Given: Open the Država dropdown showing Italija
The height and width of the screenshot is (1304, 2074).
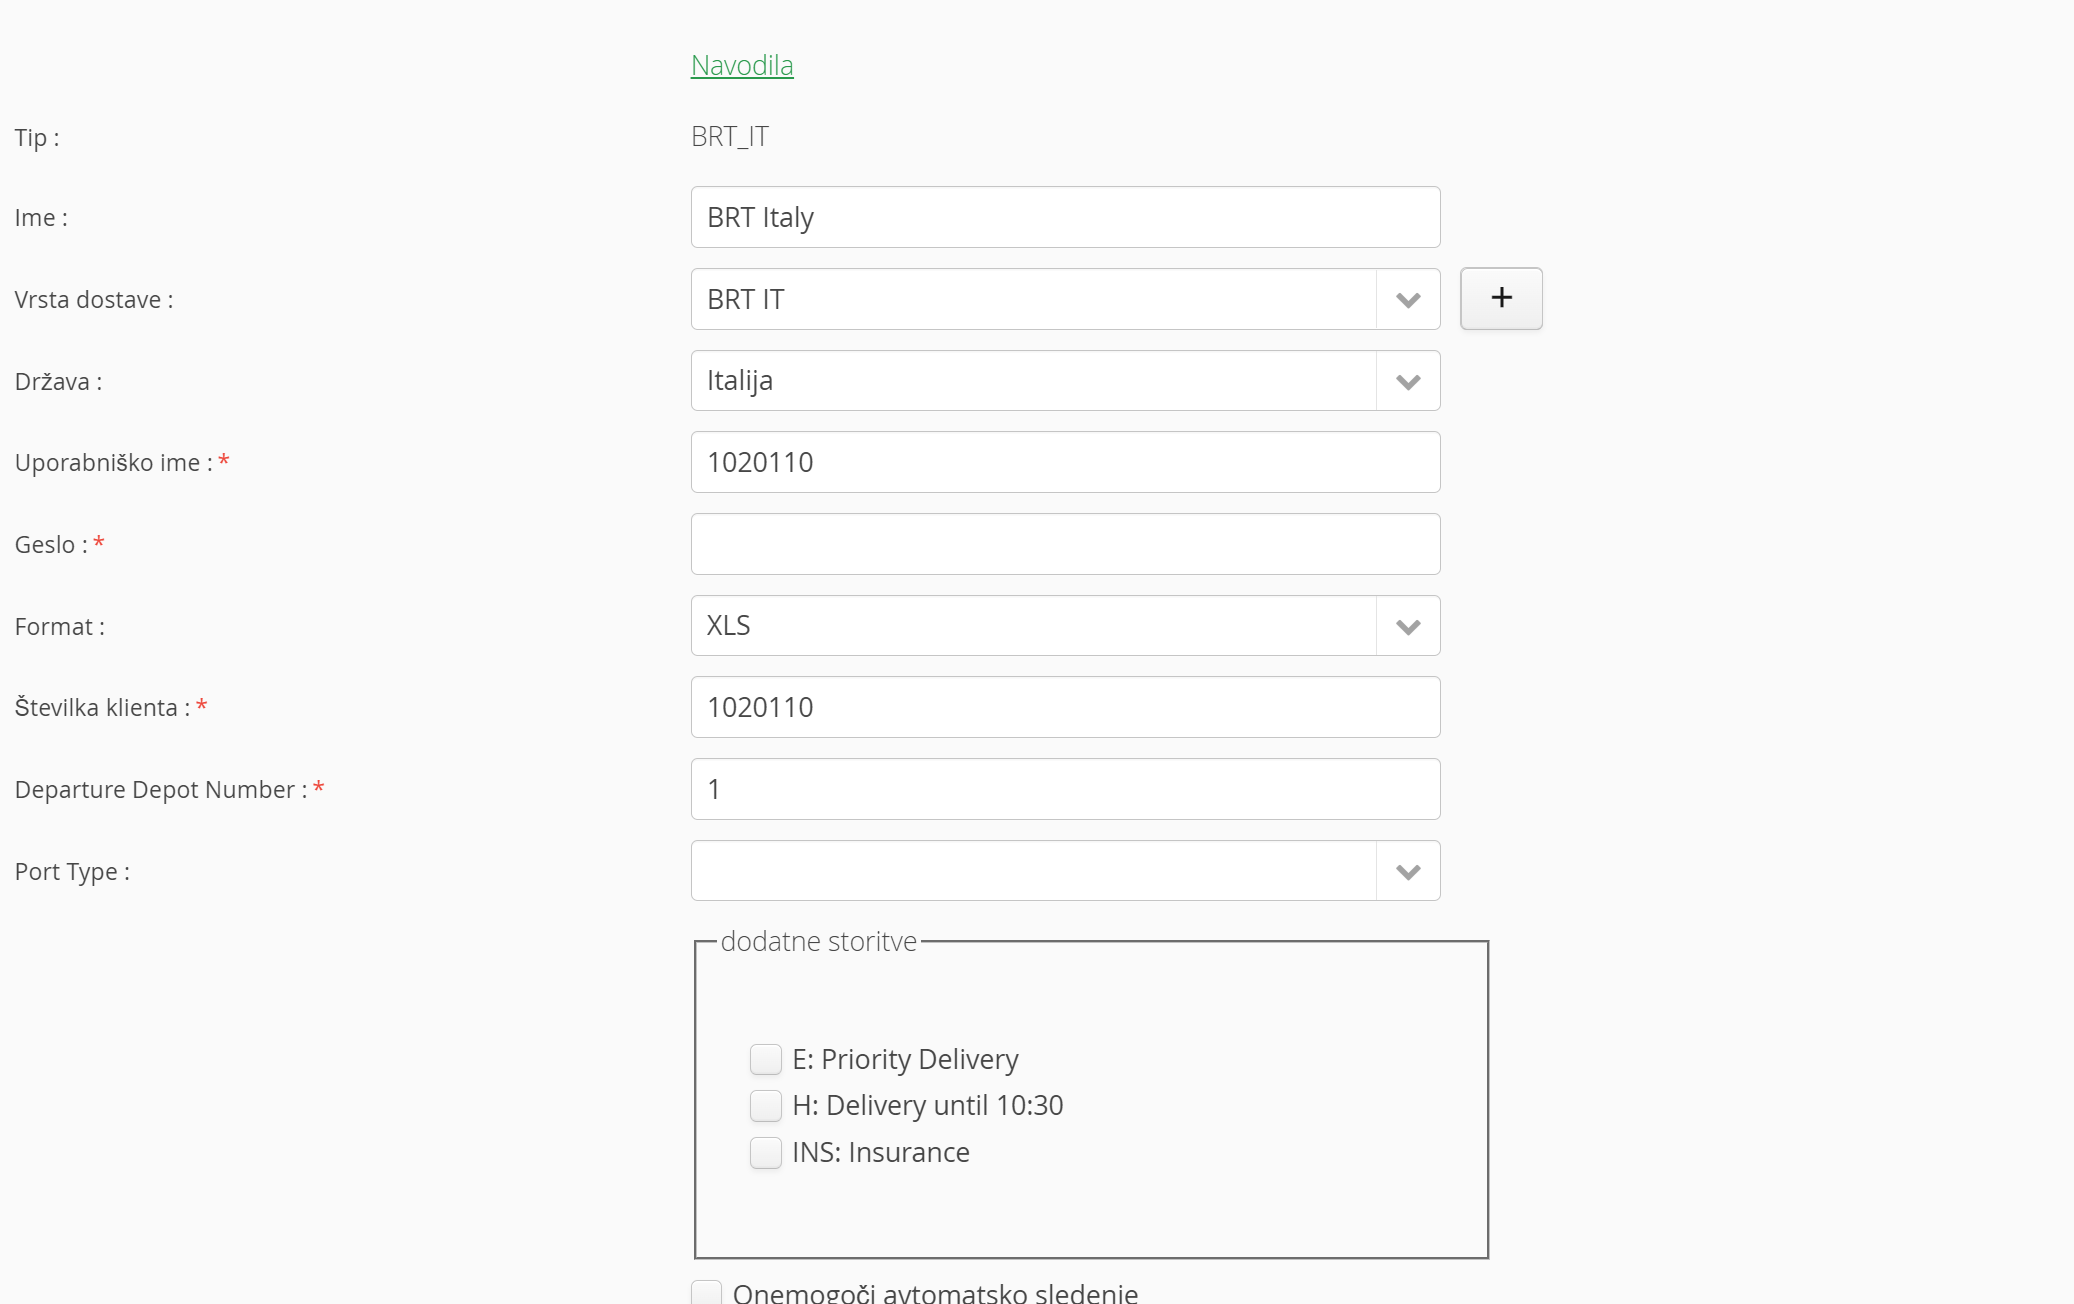Looking at the screenshot, I should coord(1408,381).
